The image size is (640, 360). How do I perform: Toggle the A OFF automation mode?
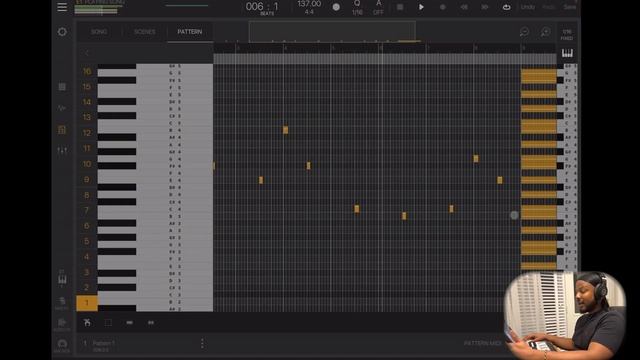pos(378,7)
